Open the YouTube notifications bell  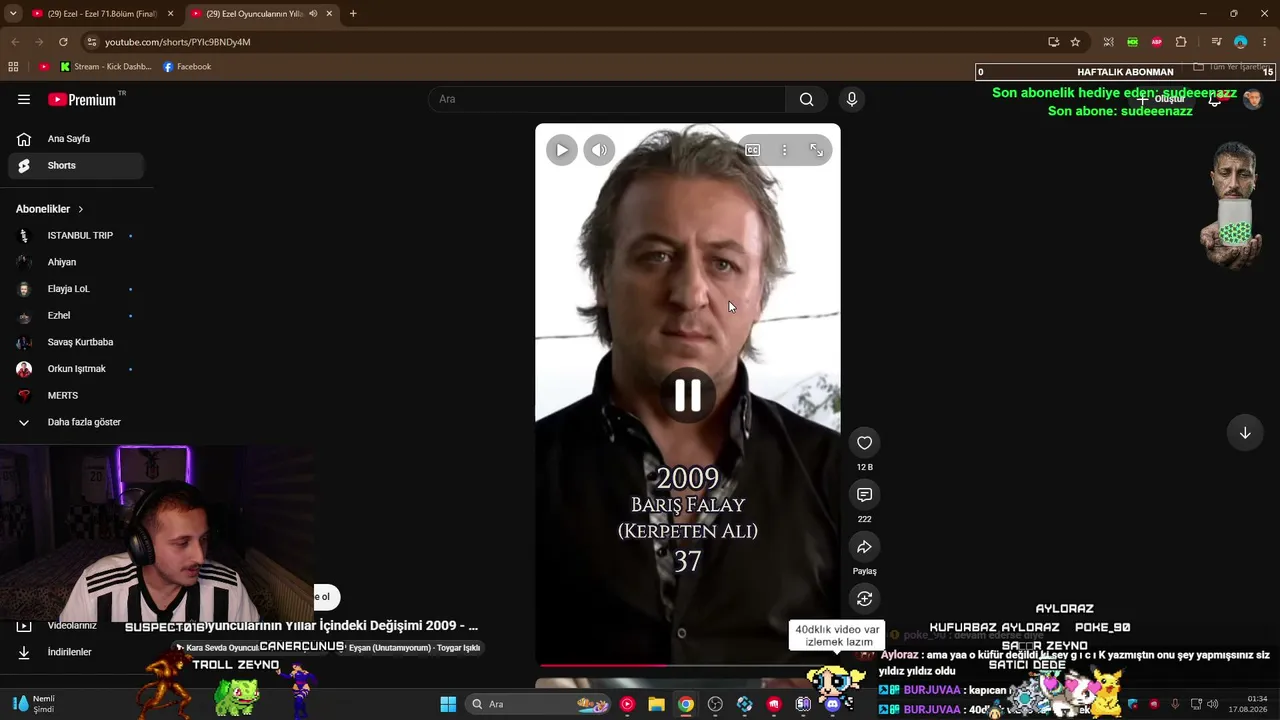[1215, 99]
